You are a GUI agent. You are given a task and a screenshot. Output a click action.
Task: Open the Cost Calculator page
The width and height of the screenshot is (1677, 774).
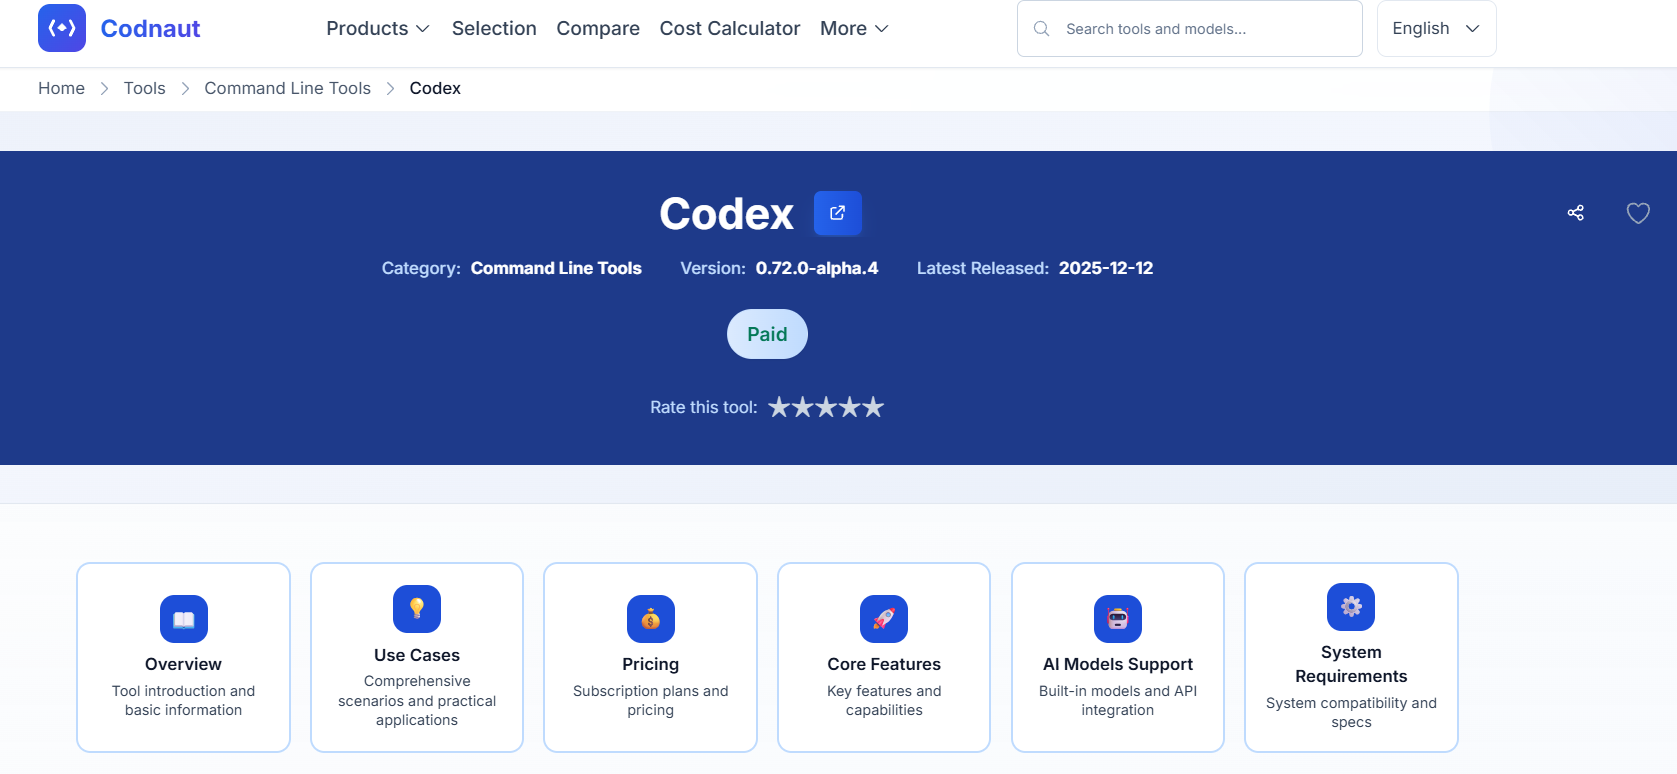730,28
